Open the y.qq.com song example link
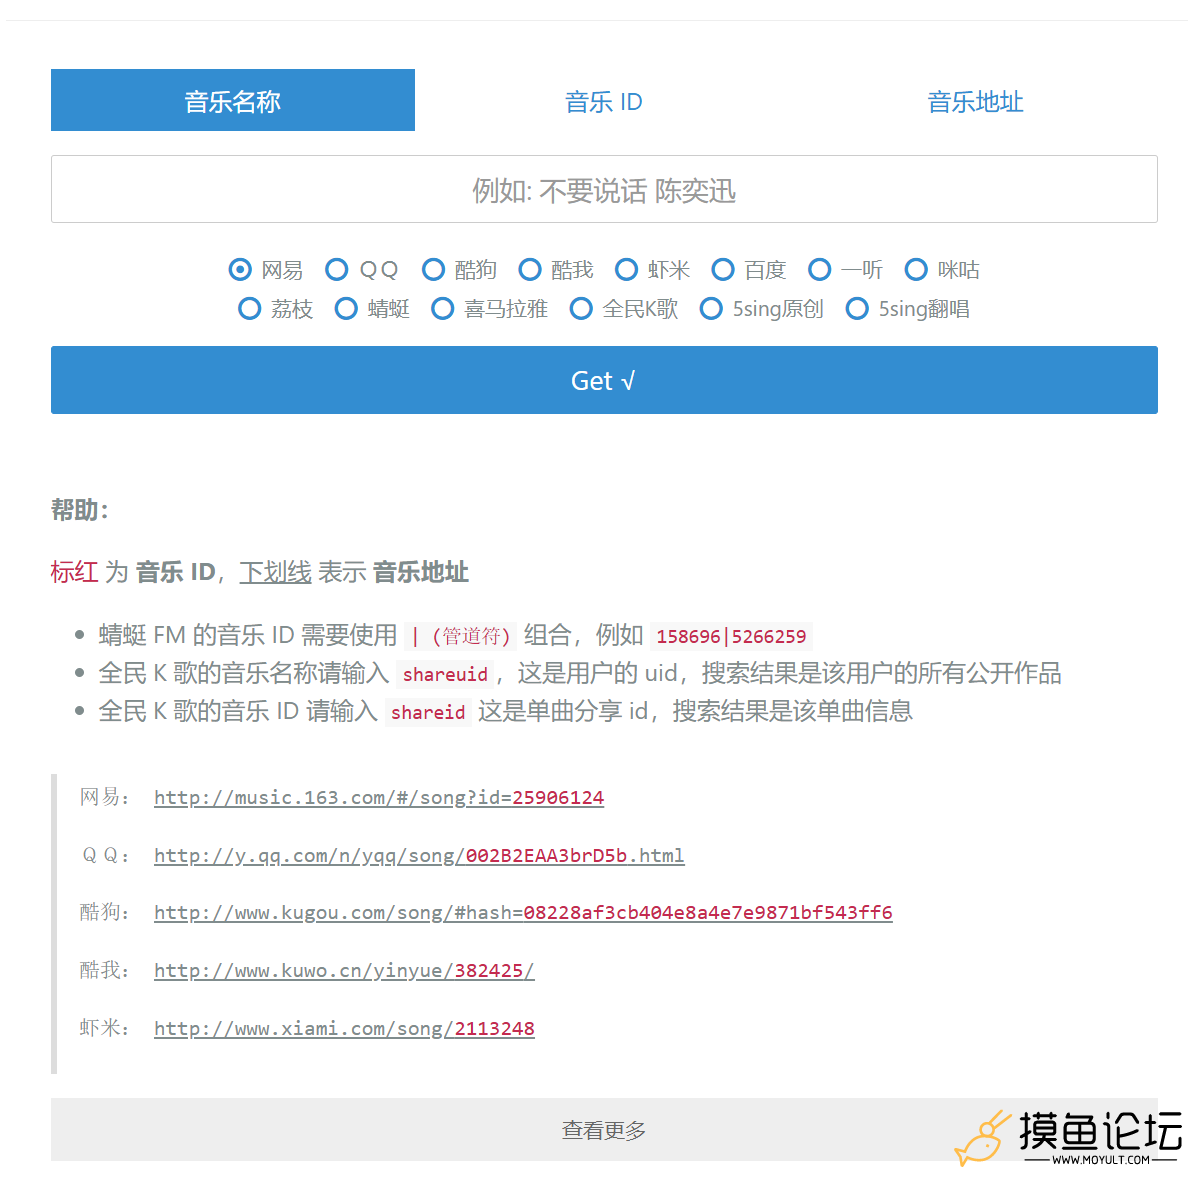The image size is (1188, 1178). tap(419, 855)
